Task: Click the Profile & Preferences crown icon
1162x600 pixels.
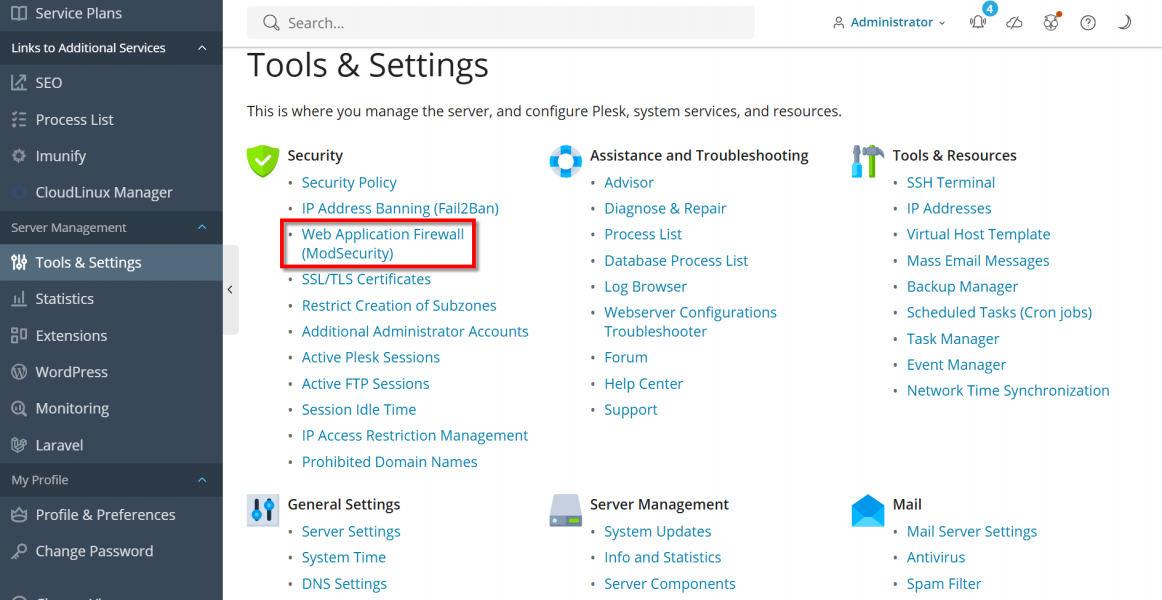Action: [x=19, y=515]
